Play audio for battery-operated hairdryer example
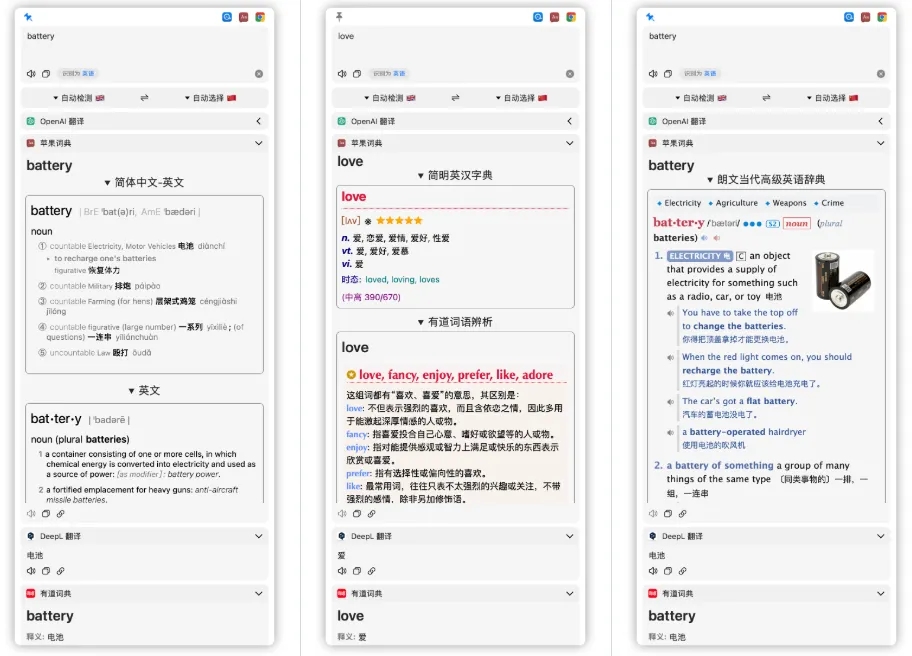912x656 pixels. coord(670,432)
